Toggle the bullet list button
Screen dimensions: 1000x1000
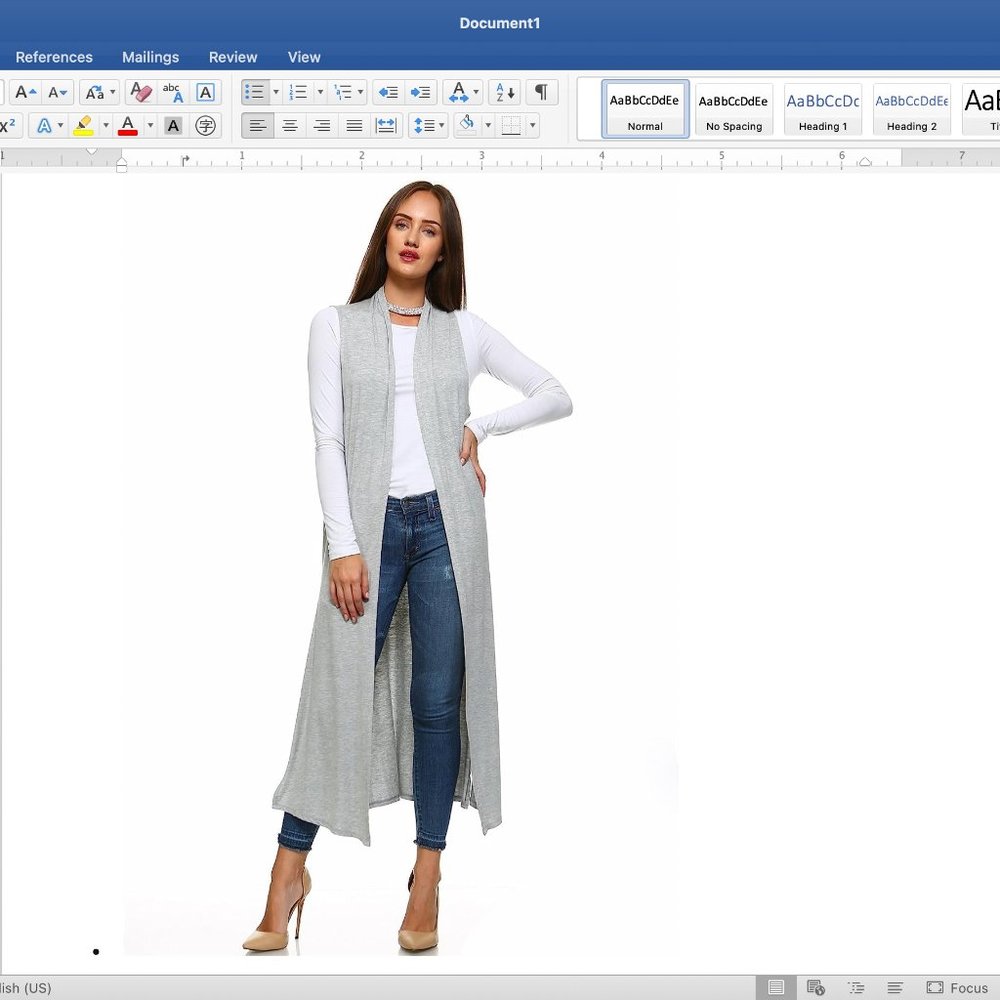pyautogui.click(x=255, y=93)
